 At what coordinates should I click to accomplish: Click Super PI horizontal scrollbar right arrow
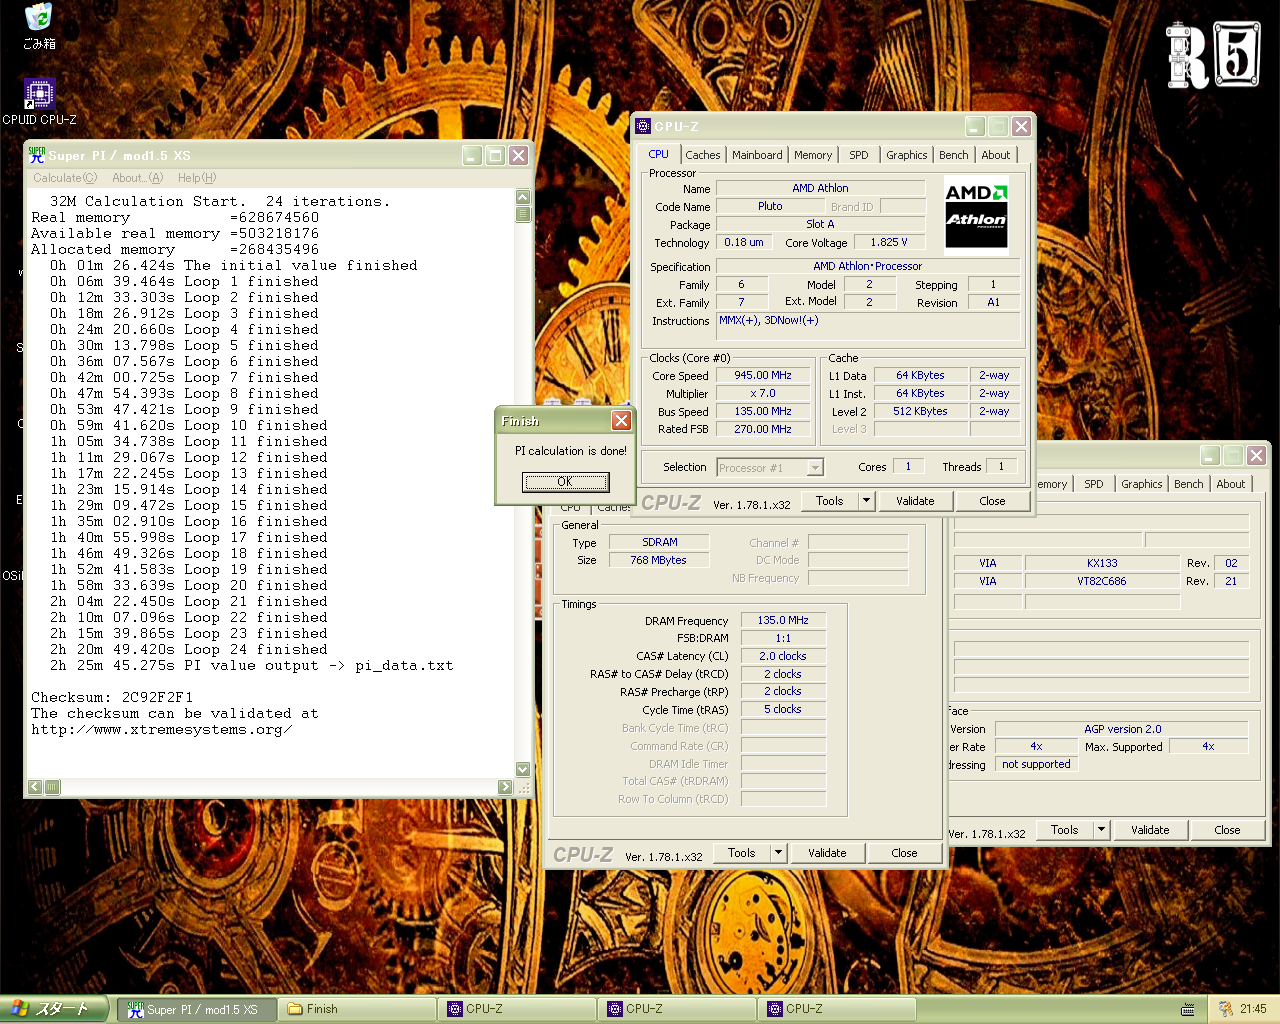pos(505,787)
